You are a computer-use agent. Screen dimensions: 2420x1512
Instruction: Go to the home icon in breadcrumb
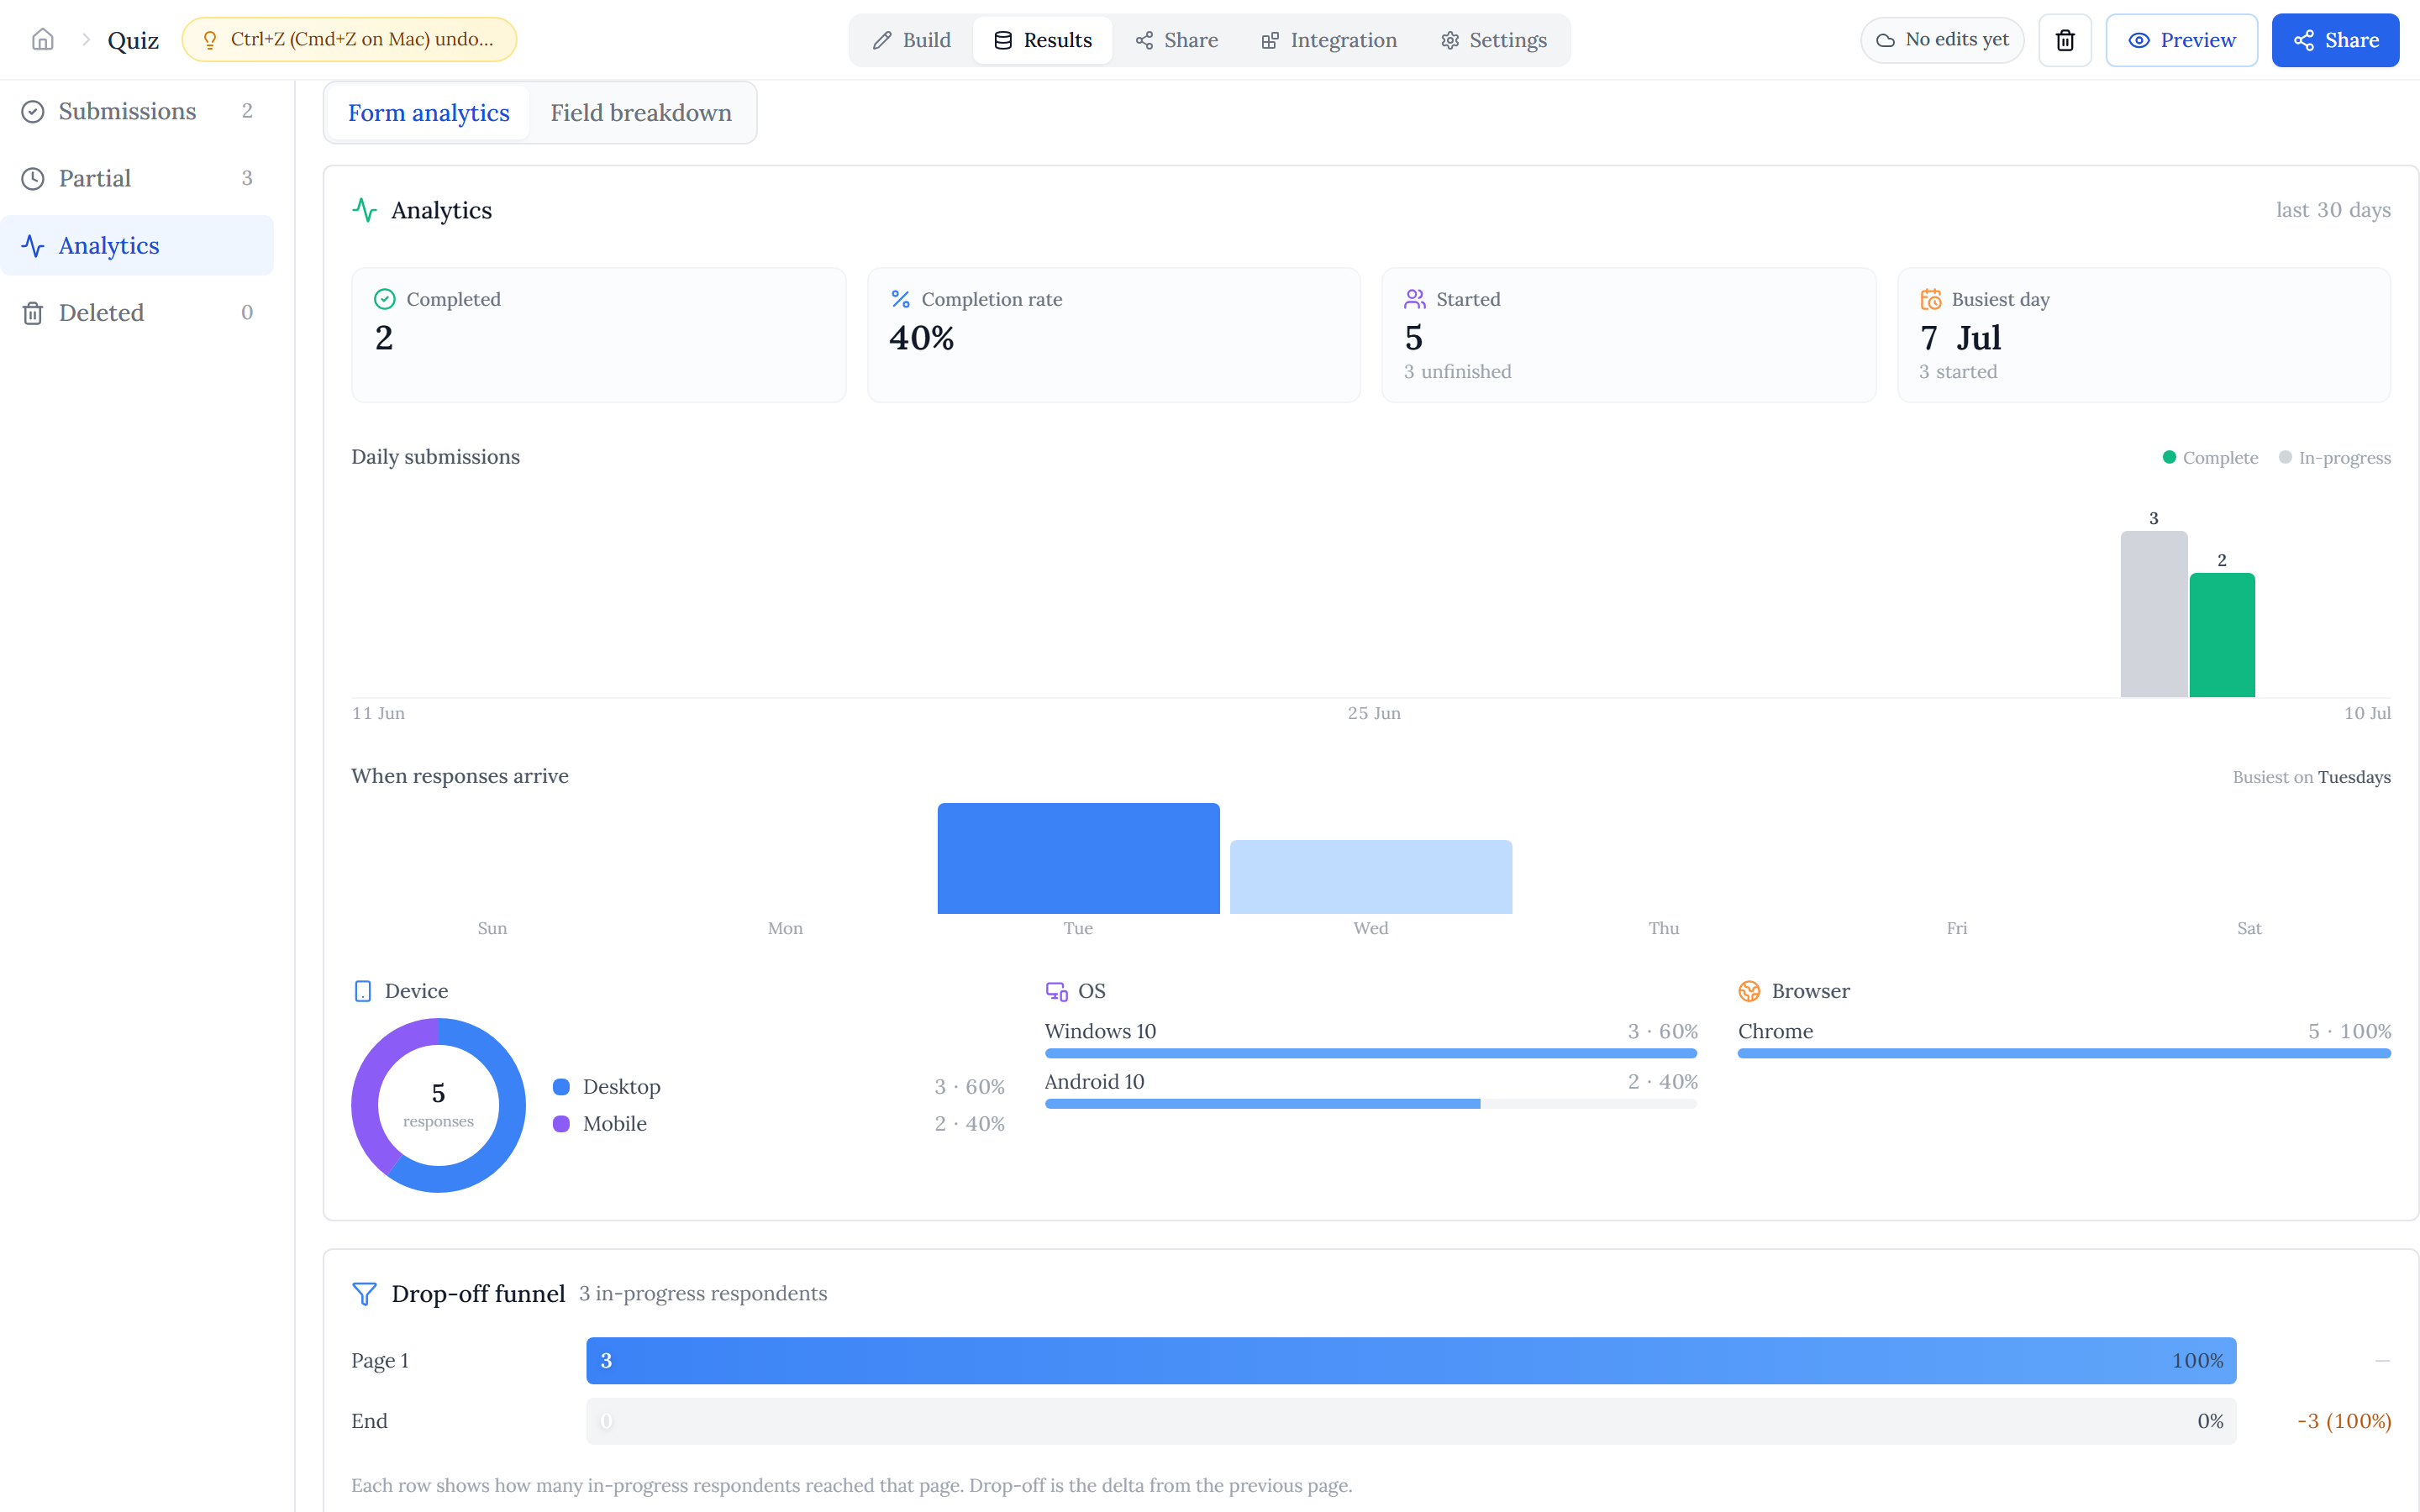click(x=42, y=40)
